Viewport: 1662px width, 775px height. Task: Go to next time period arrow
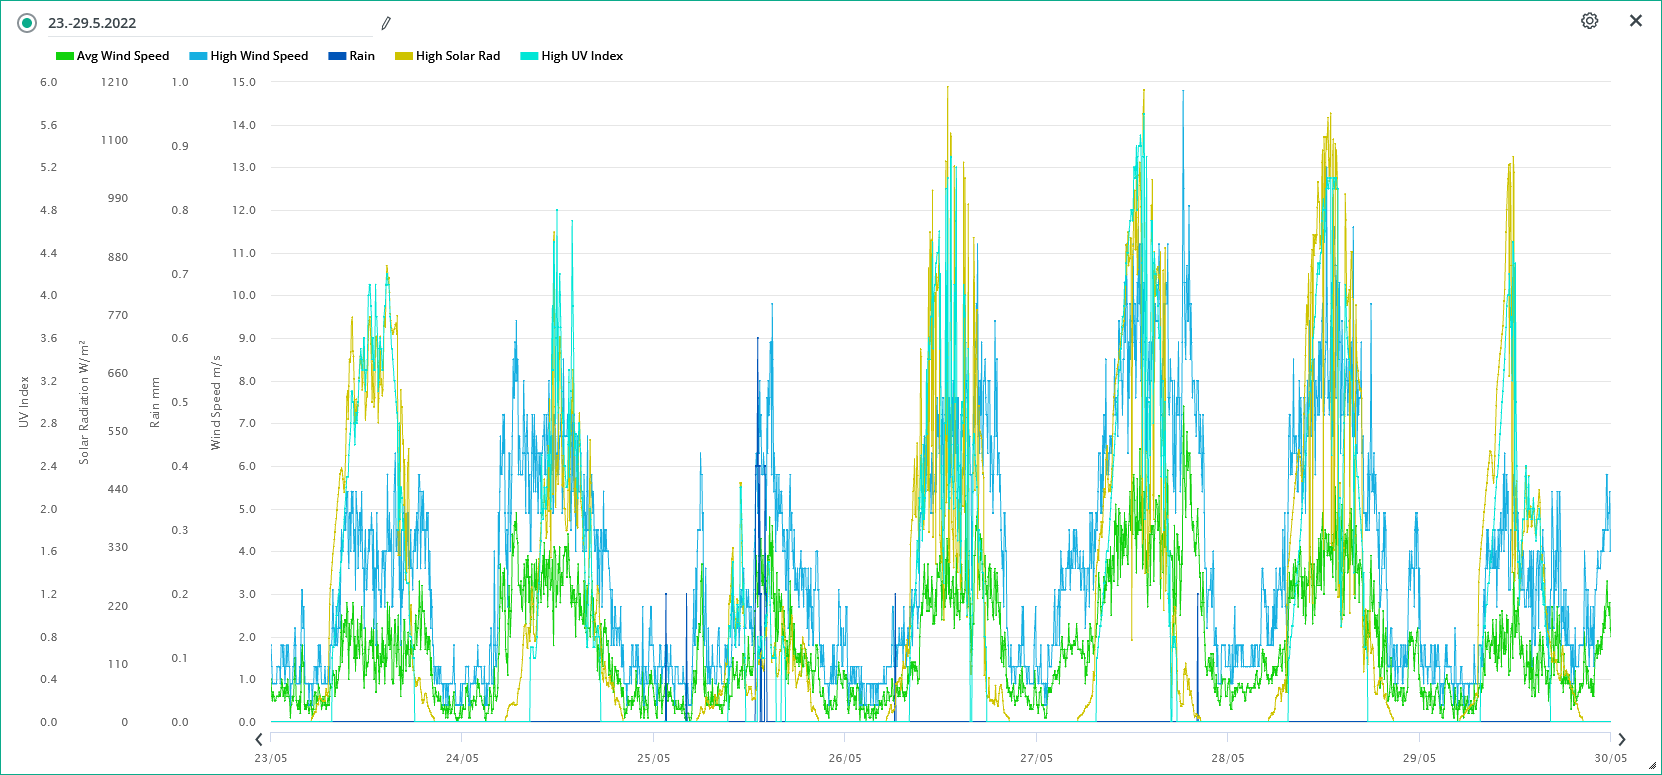point(1622,740)
